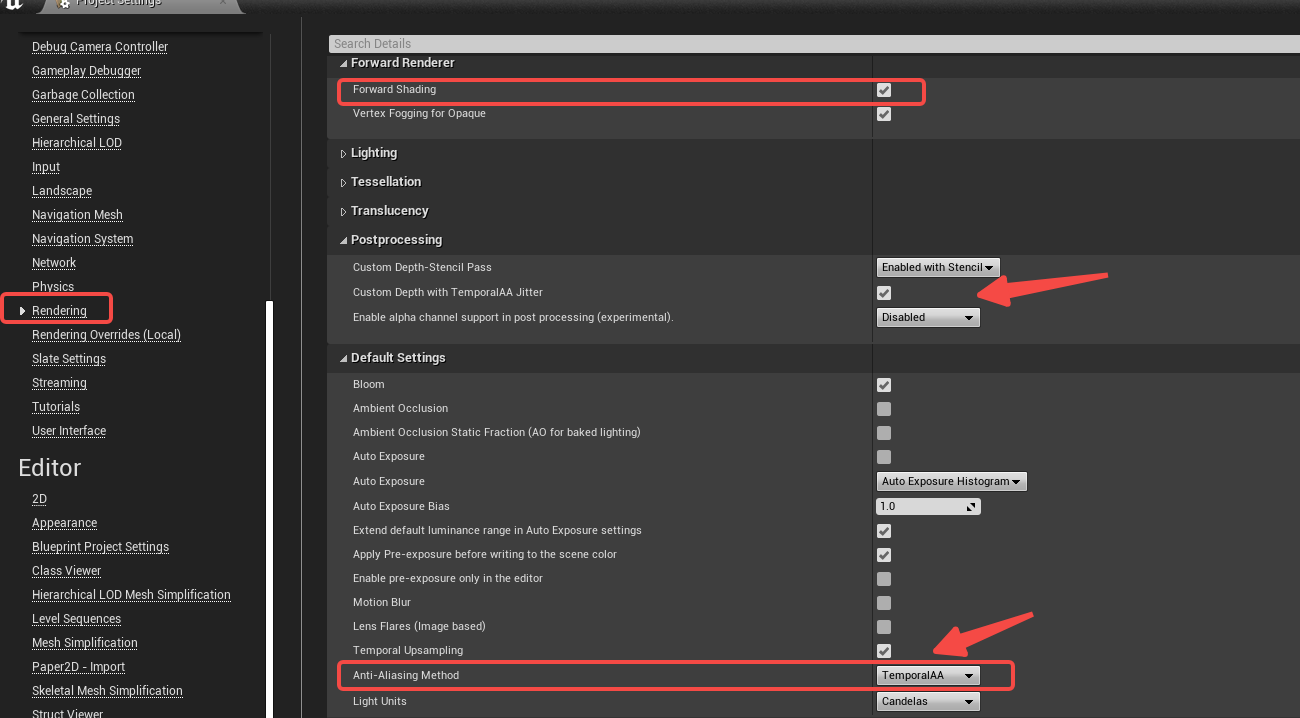Open Anti-Aliasing Method TemporalAA dropdown
The image size is (1300, 718).
pyautogui.click(x=928, y=675)
